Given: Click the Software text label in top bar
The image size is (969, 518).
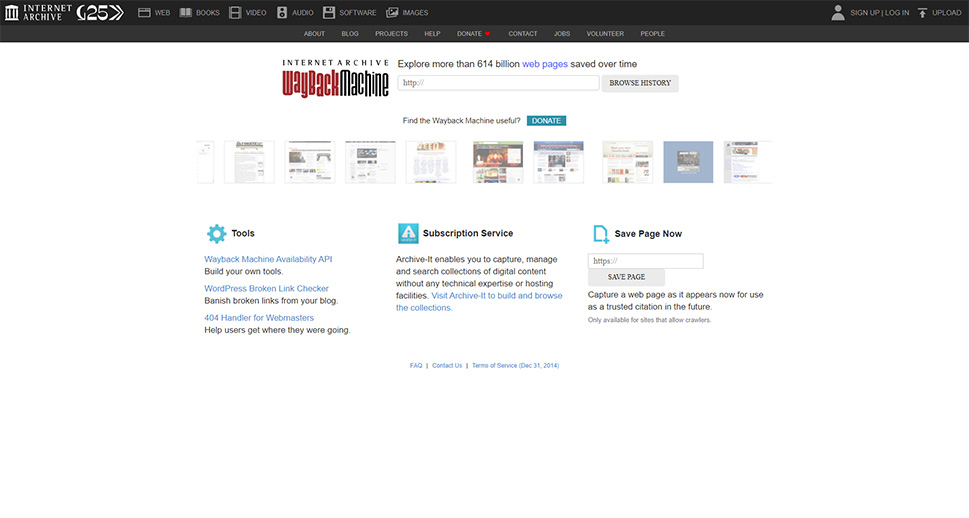Looking at the screenshot, I should pos(358,12).
